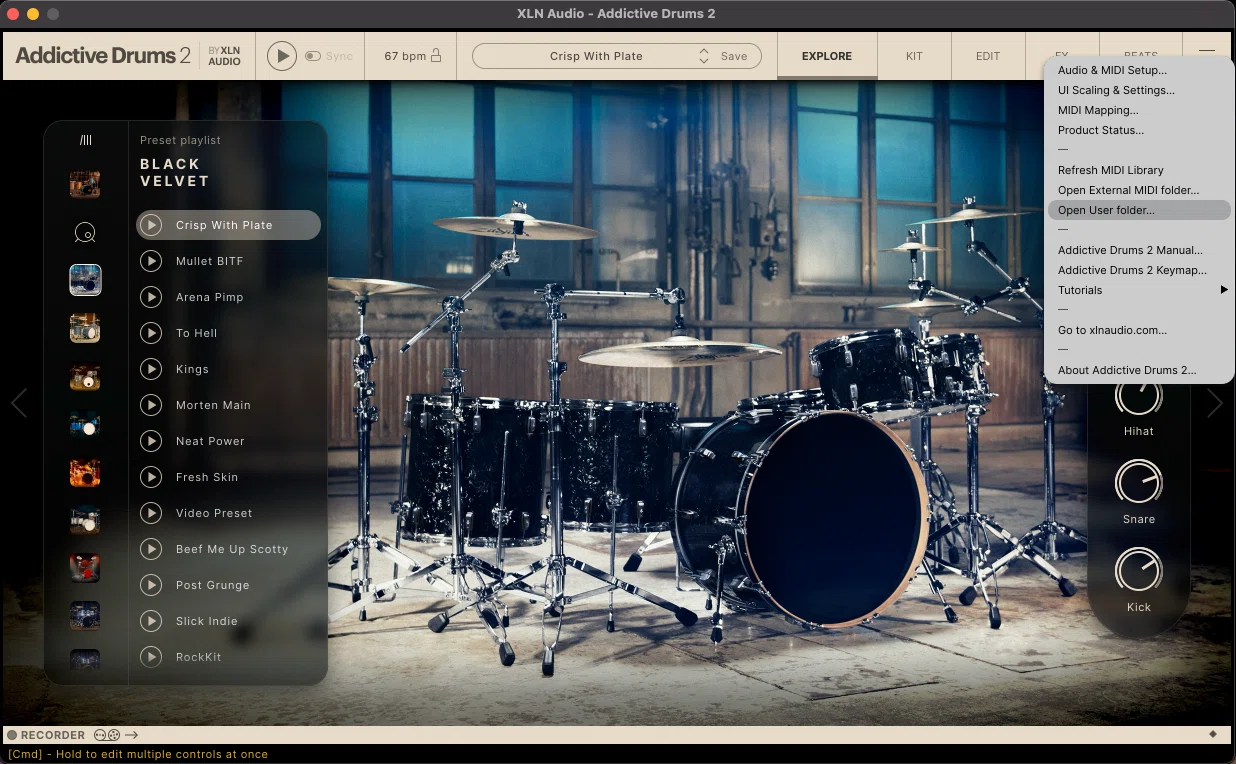The image size is (1236, 764).
Task: Play the Fresh Skin preset preview
Action: [151, 477]
